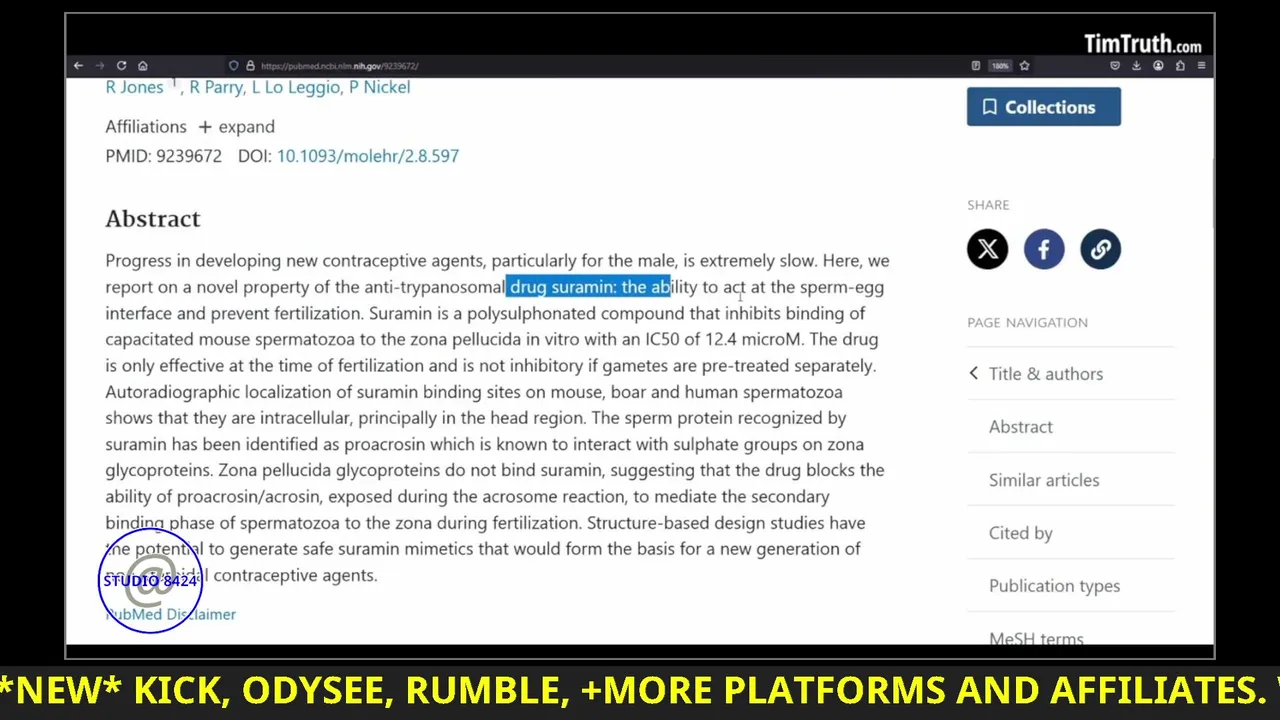Bookmark this page with the star icon

(x=1024, y=66)
